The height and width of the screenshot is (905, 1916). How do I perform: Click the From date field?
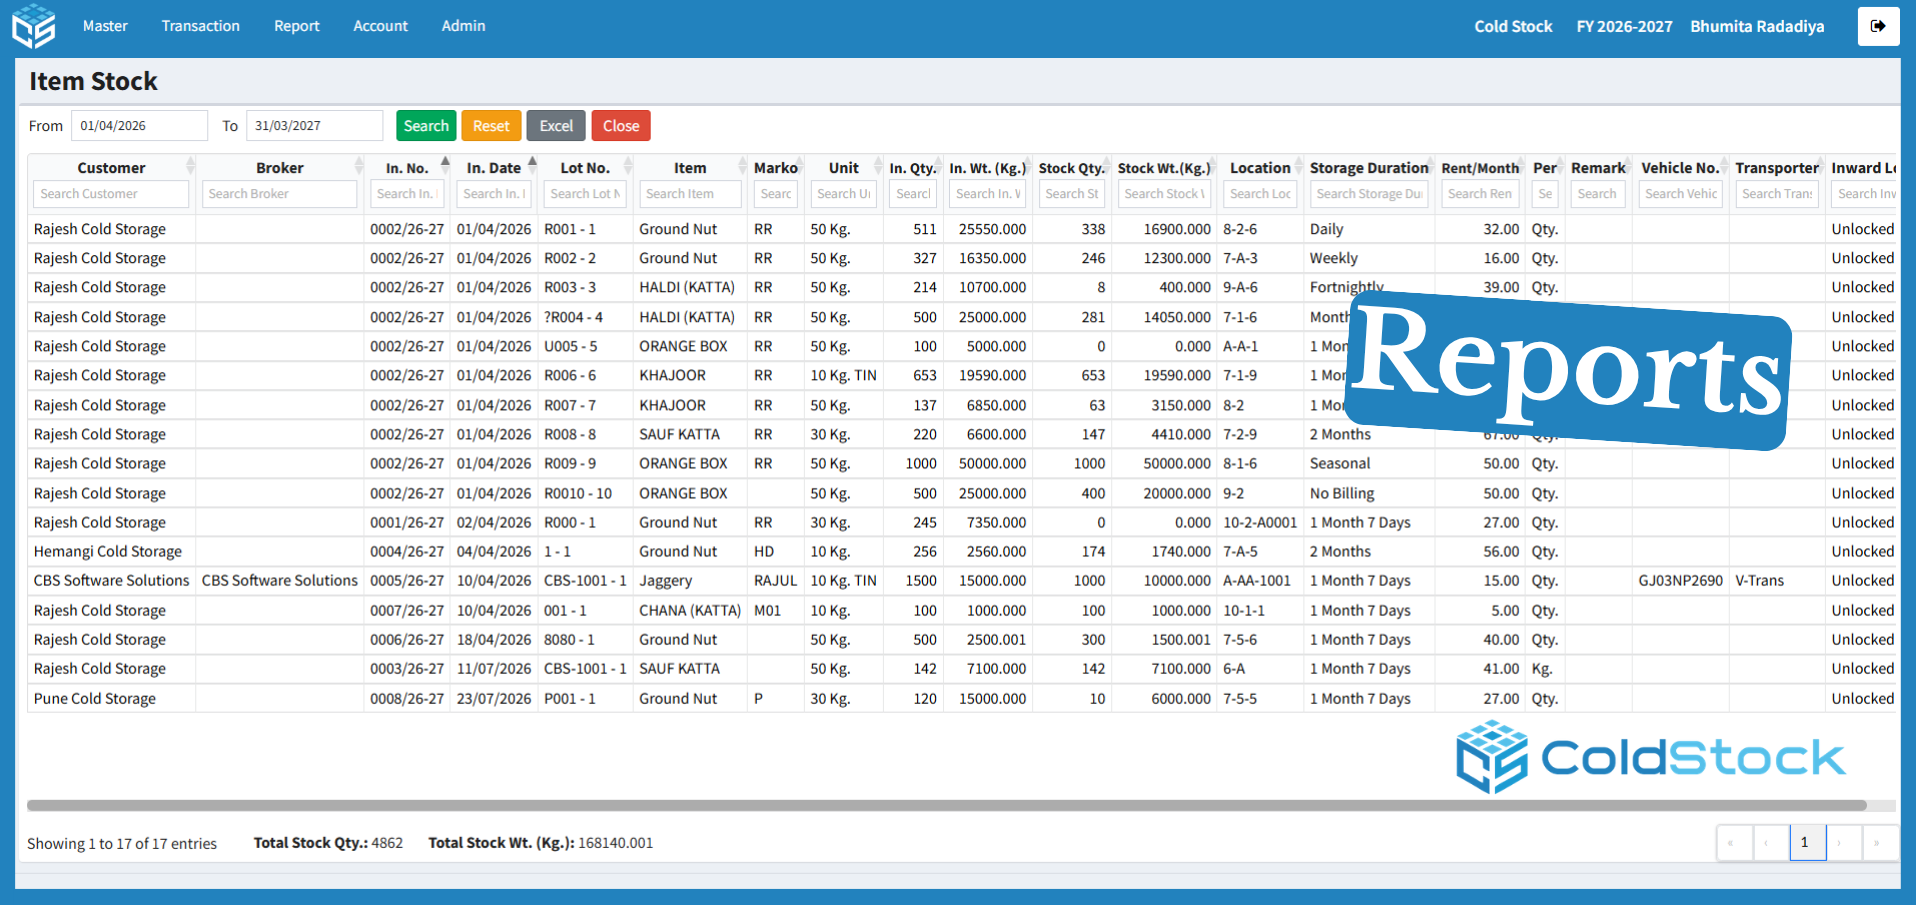click(139, 126)
